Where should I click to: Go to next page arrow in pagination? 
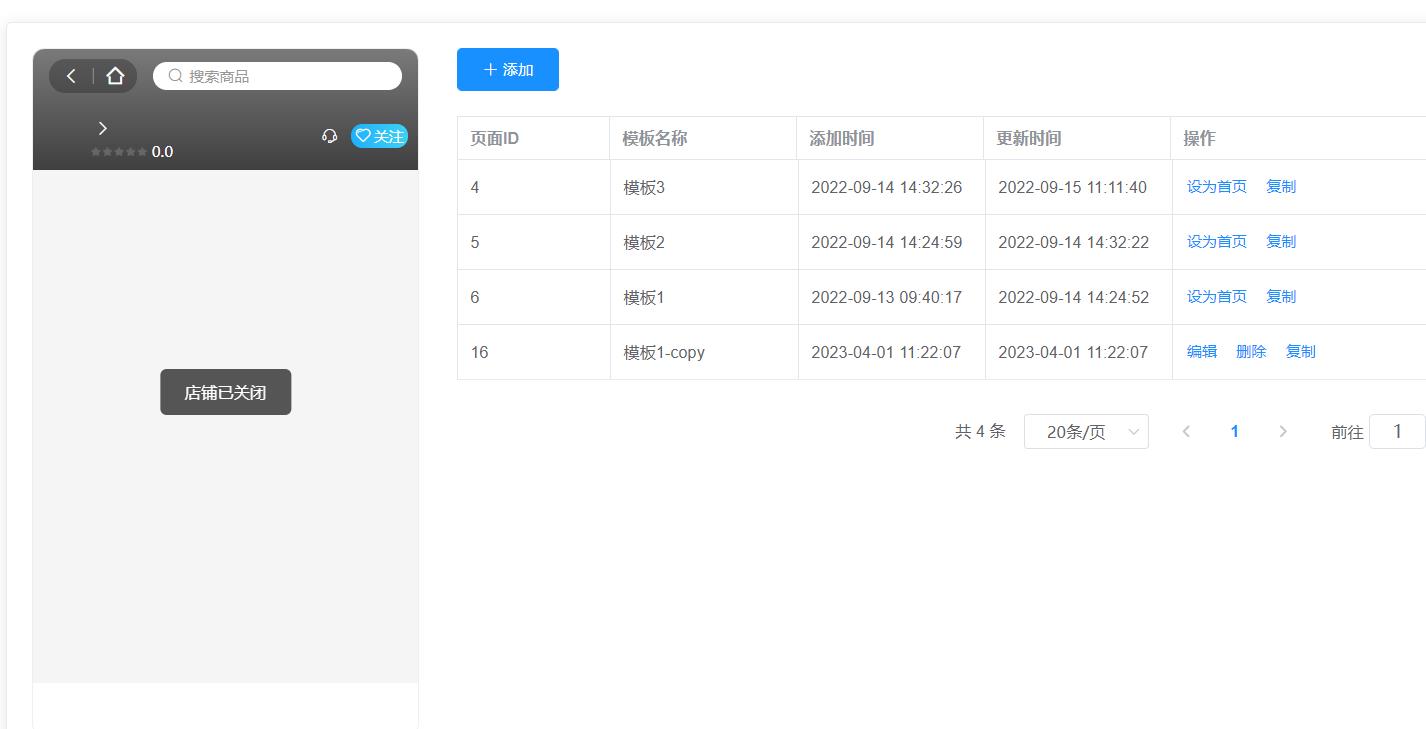1283,431
